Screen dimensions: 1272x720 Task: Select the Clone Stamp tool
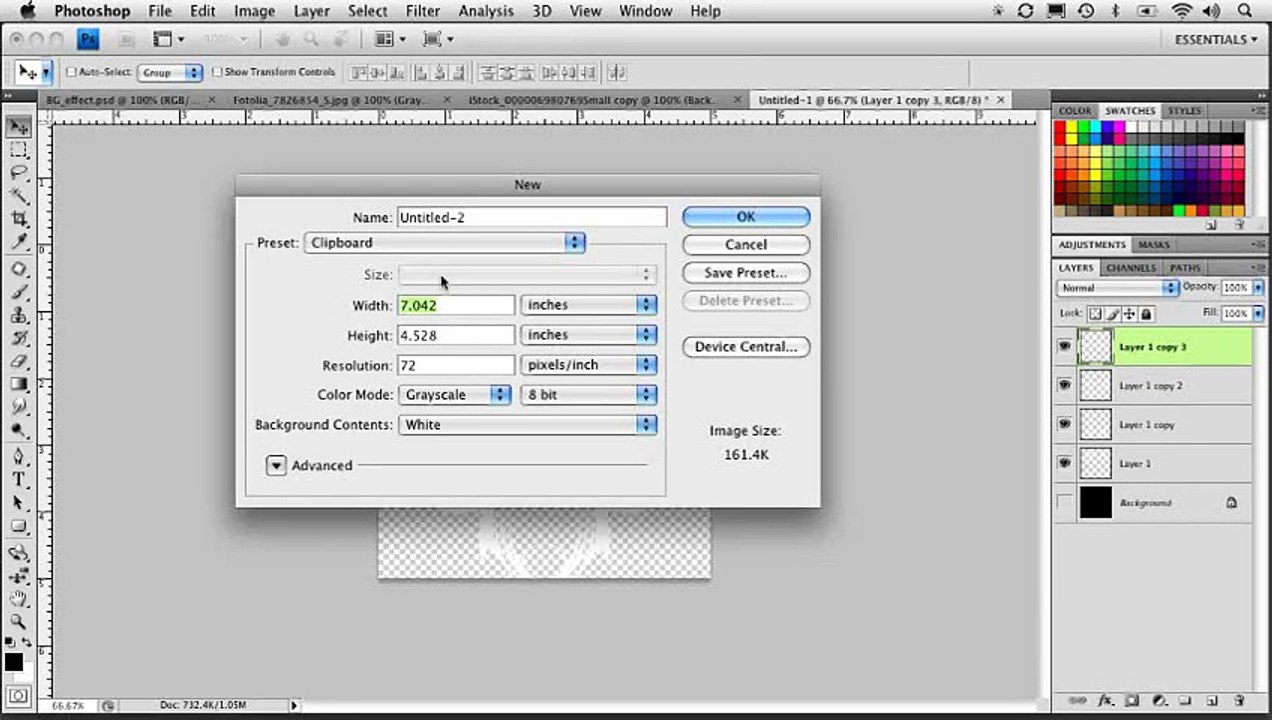point(19,315)
